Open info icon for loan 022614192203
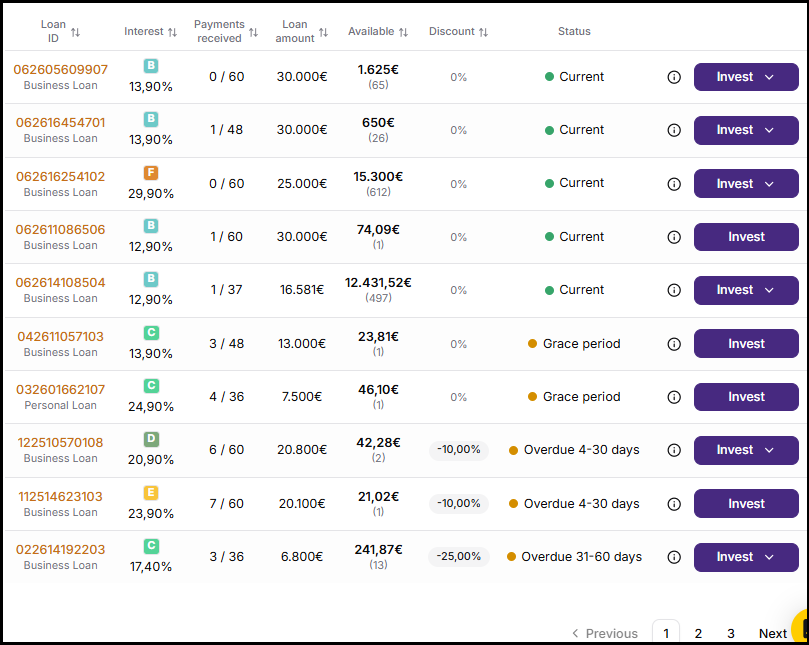Viewport: 809px width, 645px height. pyautogui.click(x=674, y=557)
